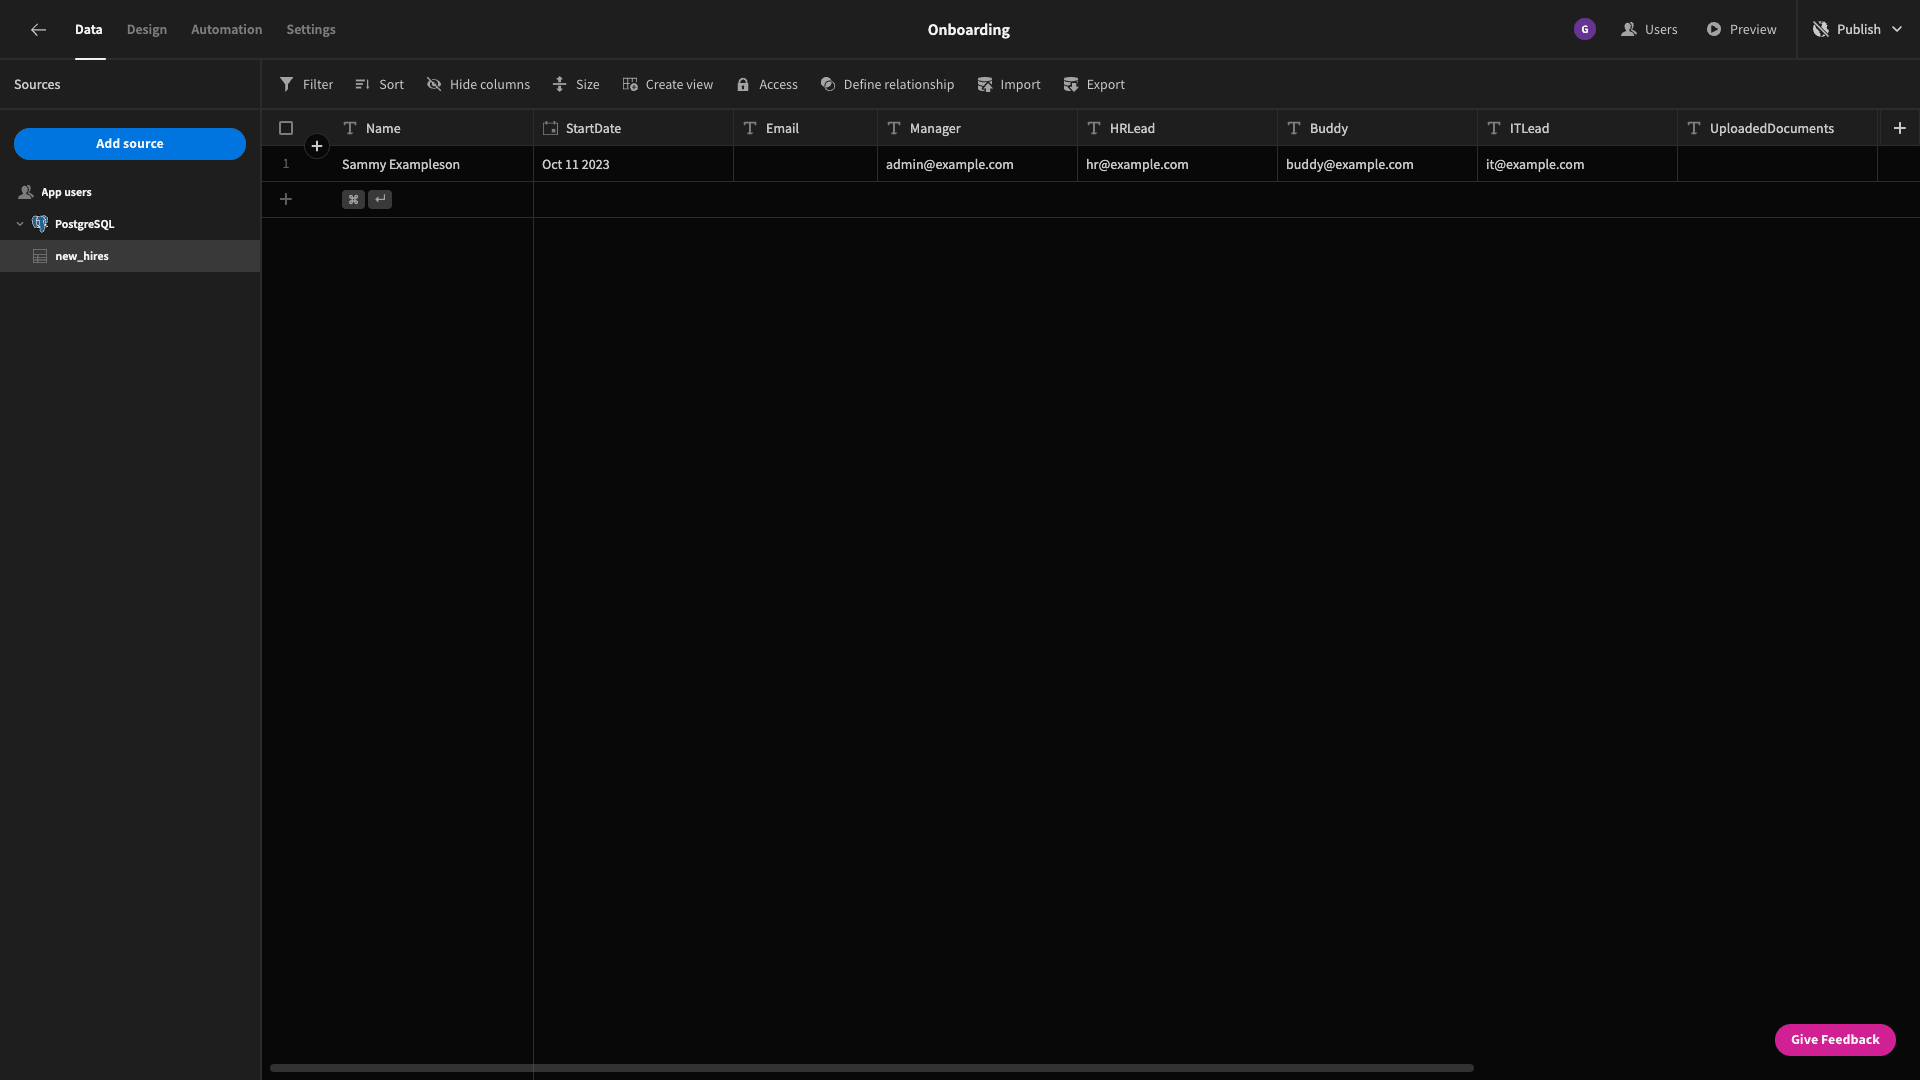Select the hr@example.com cell
The width and height of the screenshot is (1920, 1080).
pos(1177,164)
